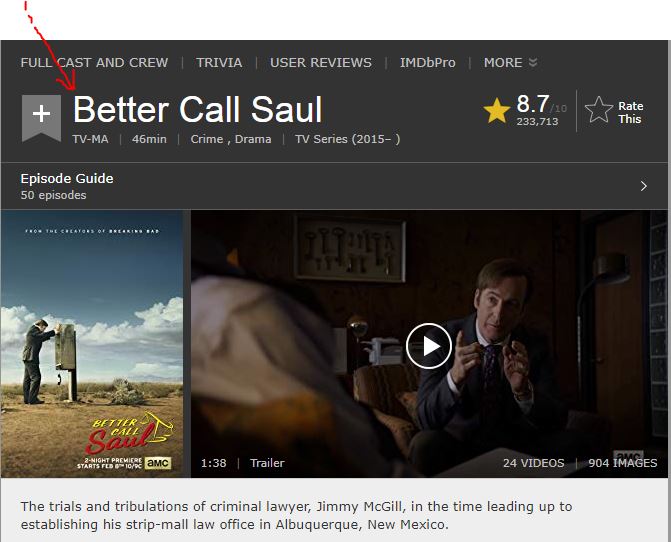Go to the TRIVIA section

tap(219, 62)
